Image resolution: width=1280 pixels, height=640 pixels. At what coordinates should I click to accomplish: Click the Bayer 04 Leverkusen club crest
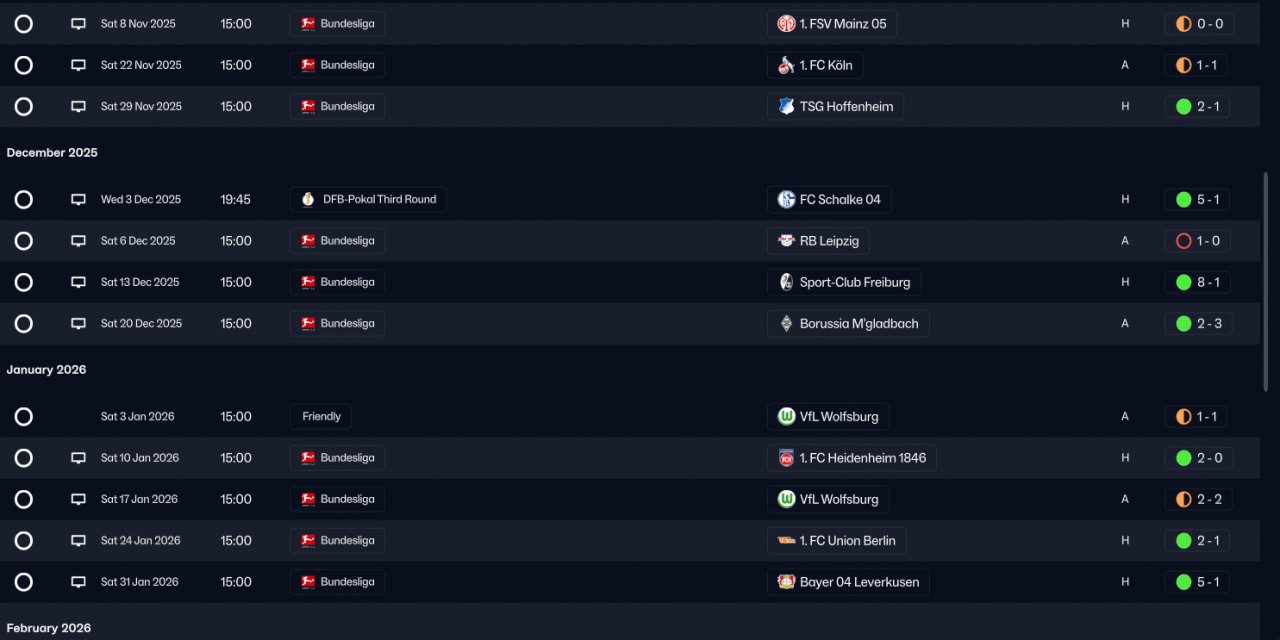click(787, 582)
